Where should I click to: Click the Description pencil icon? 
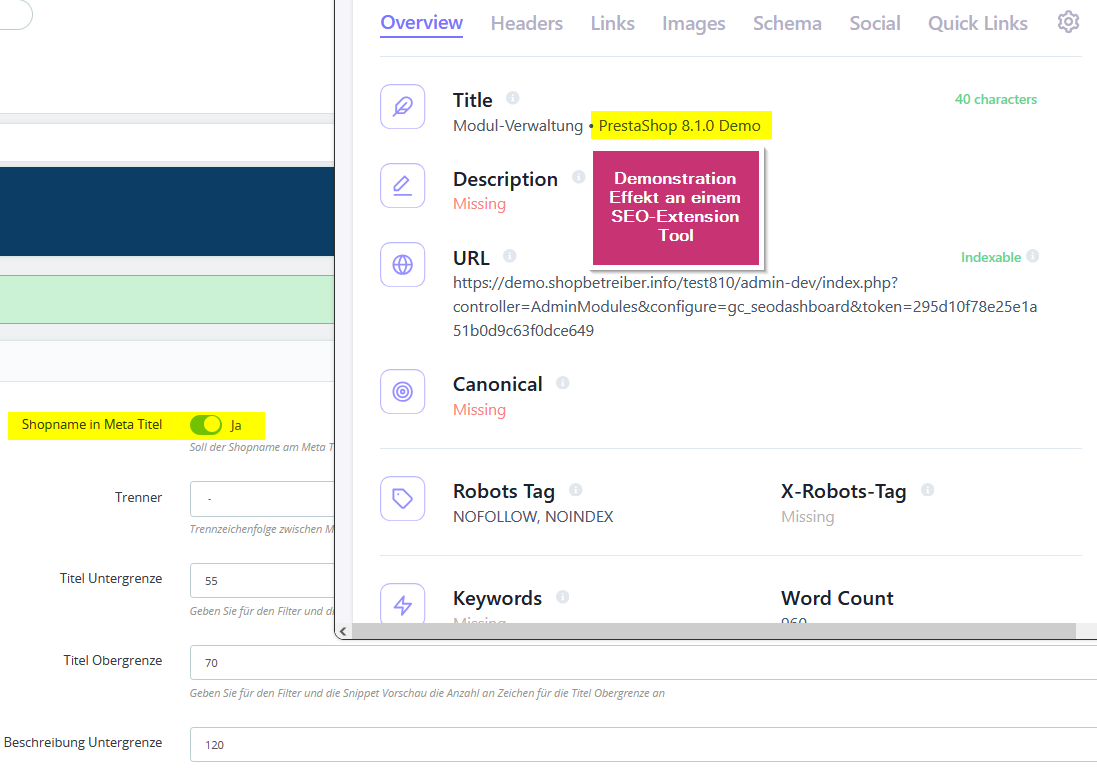(403, 186)
